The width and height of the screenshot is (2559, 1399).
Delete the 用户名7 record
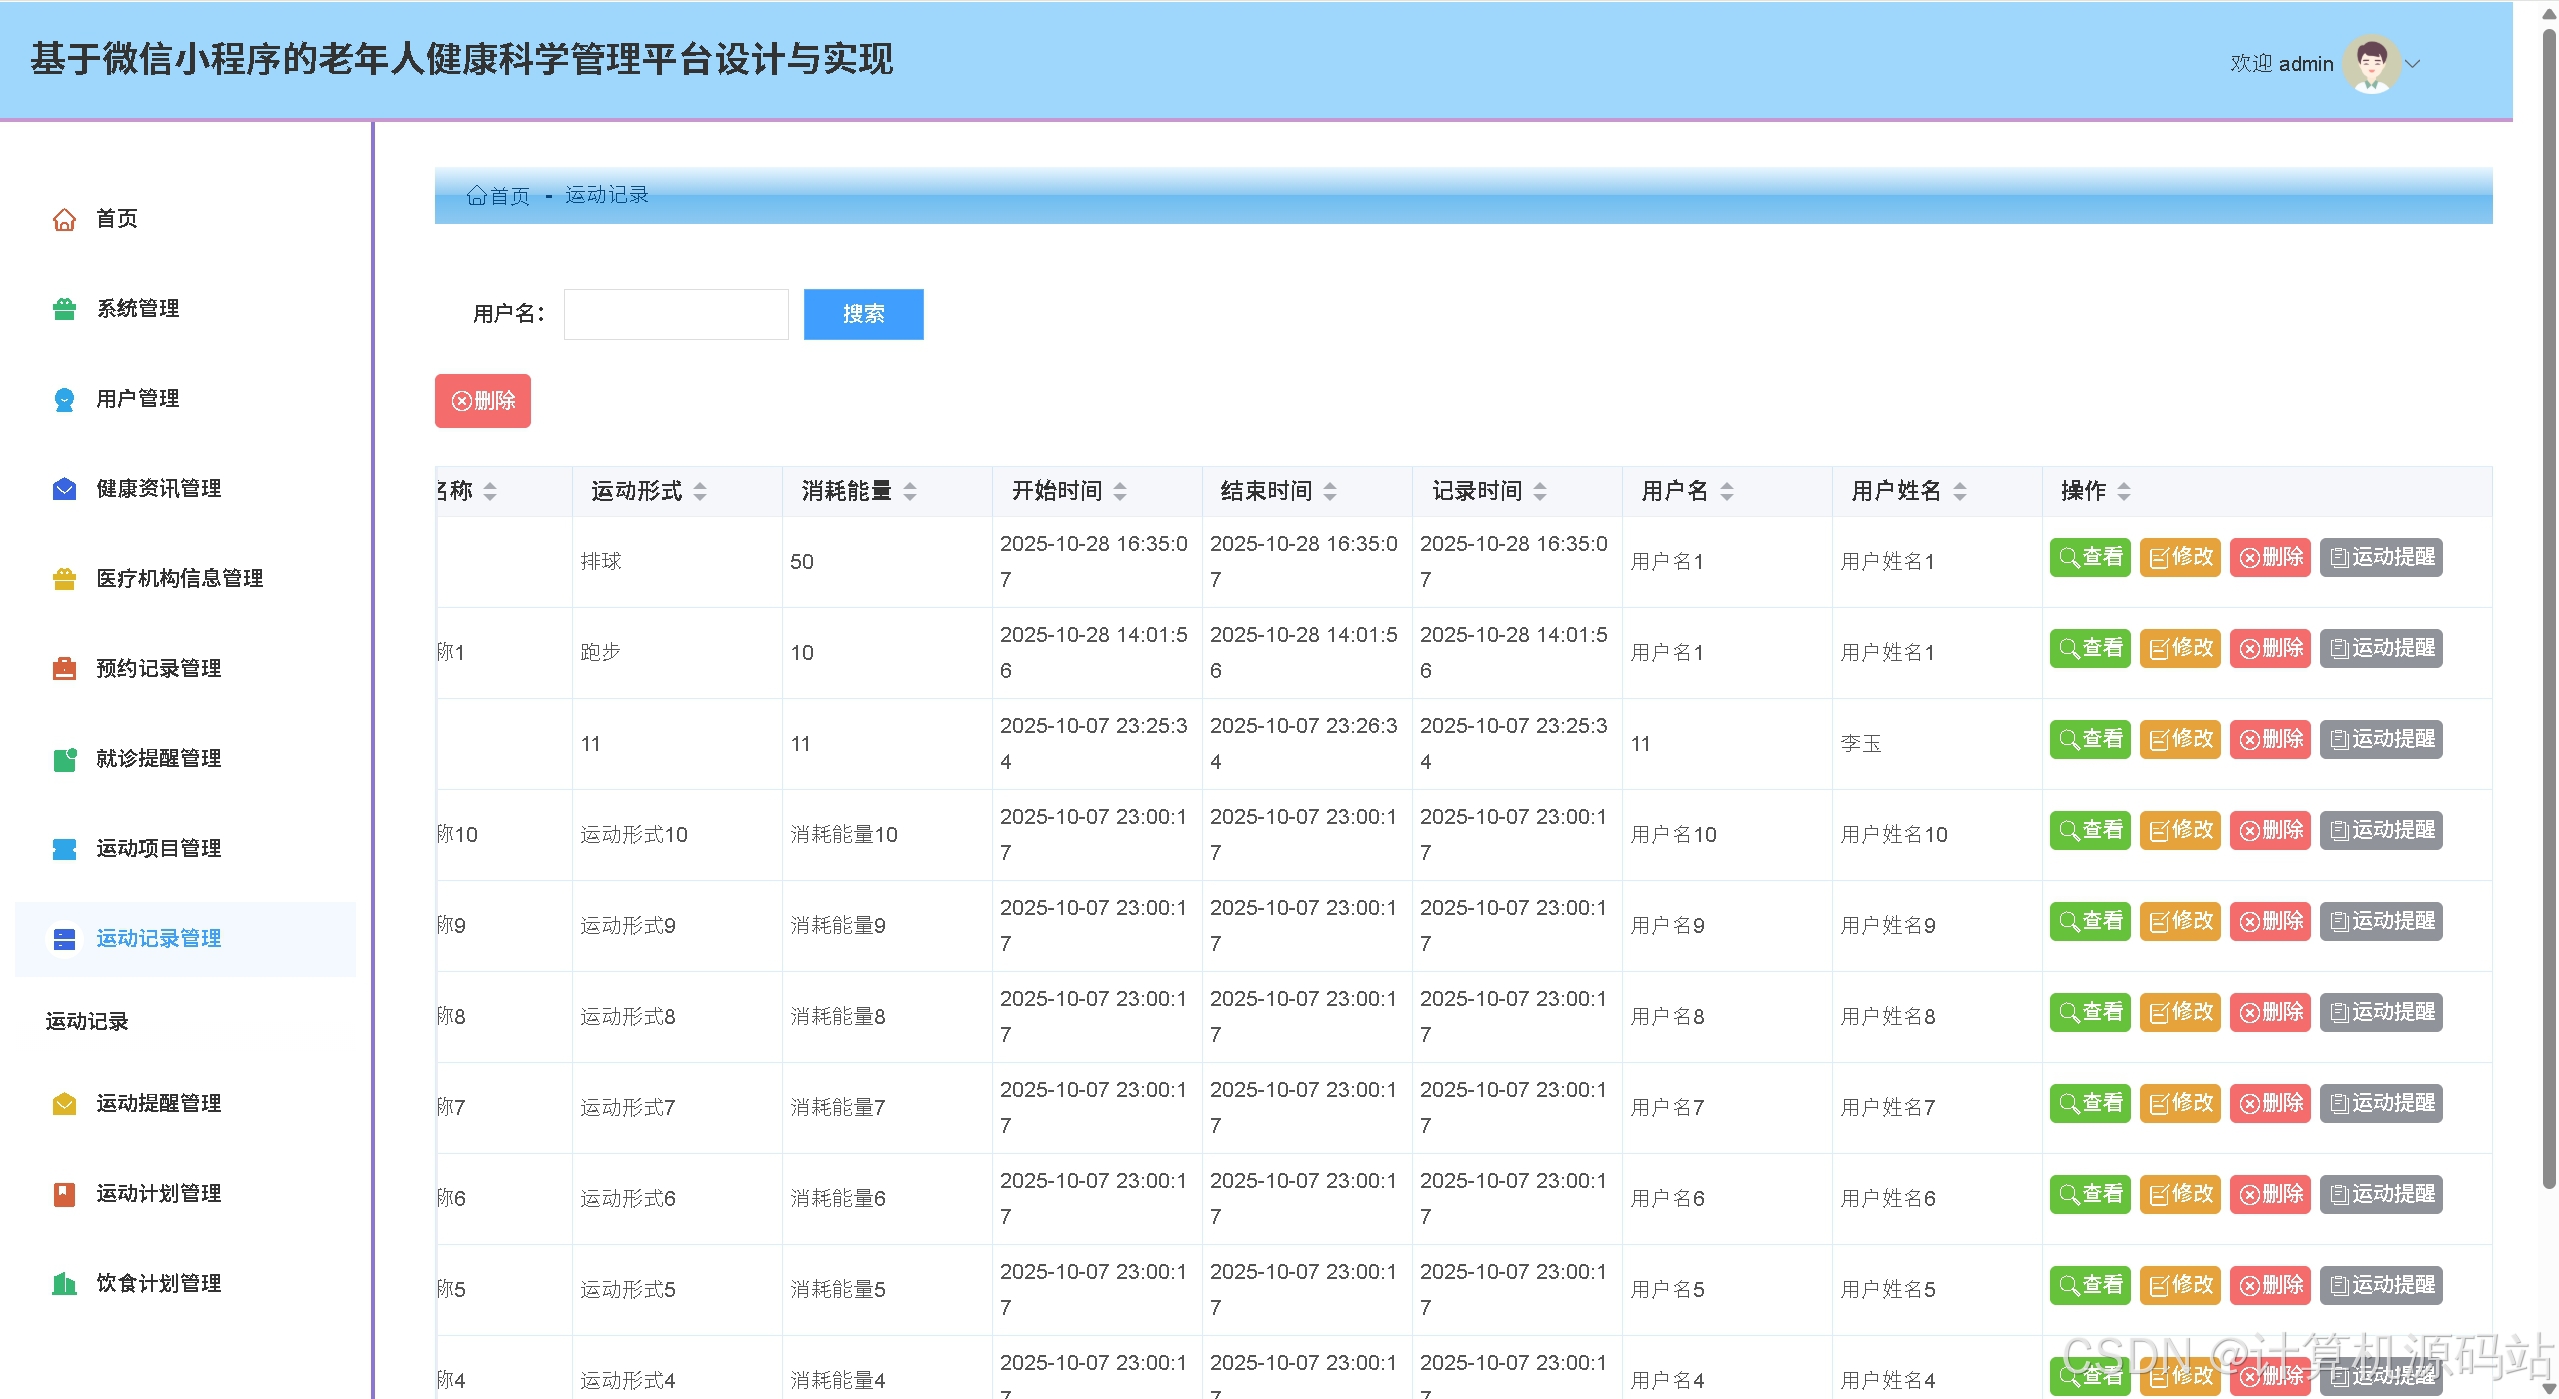2270,1103
